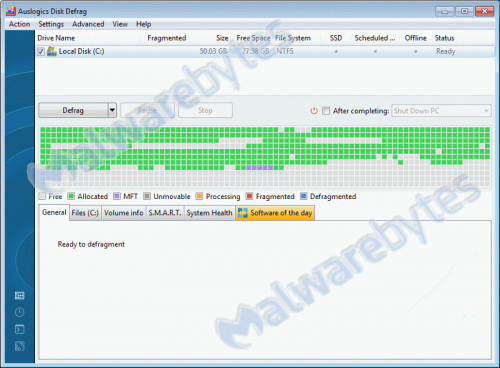Expand the Defrag button dropdown arrow

112,110
